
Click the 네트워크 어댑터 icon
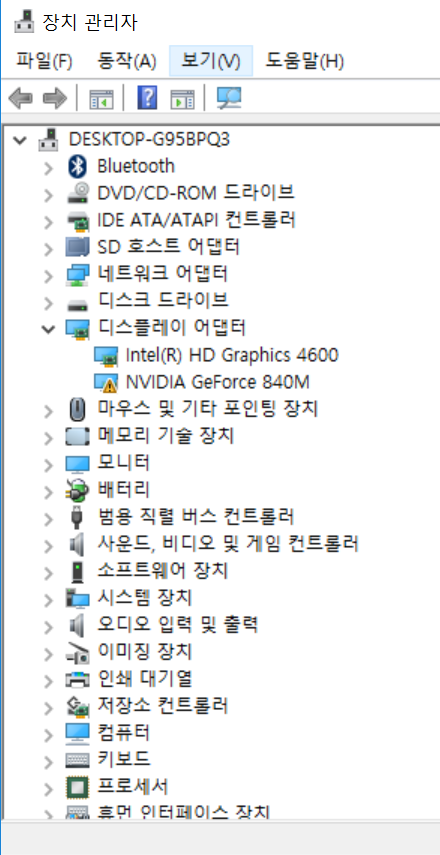tap(77, 274)
